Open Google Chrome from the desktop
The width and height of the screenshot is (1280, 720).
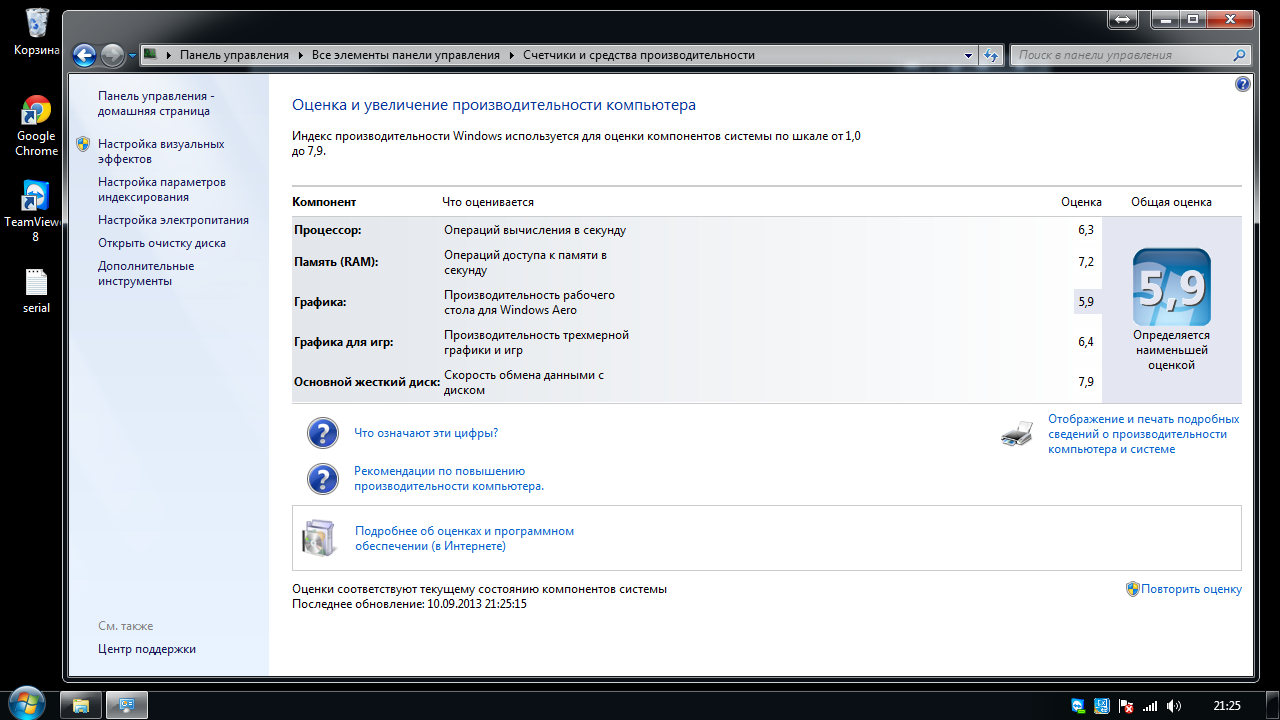36,126
